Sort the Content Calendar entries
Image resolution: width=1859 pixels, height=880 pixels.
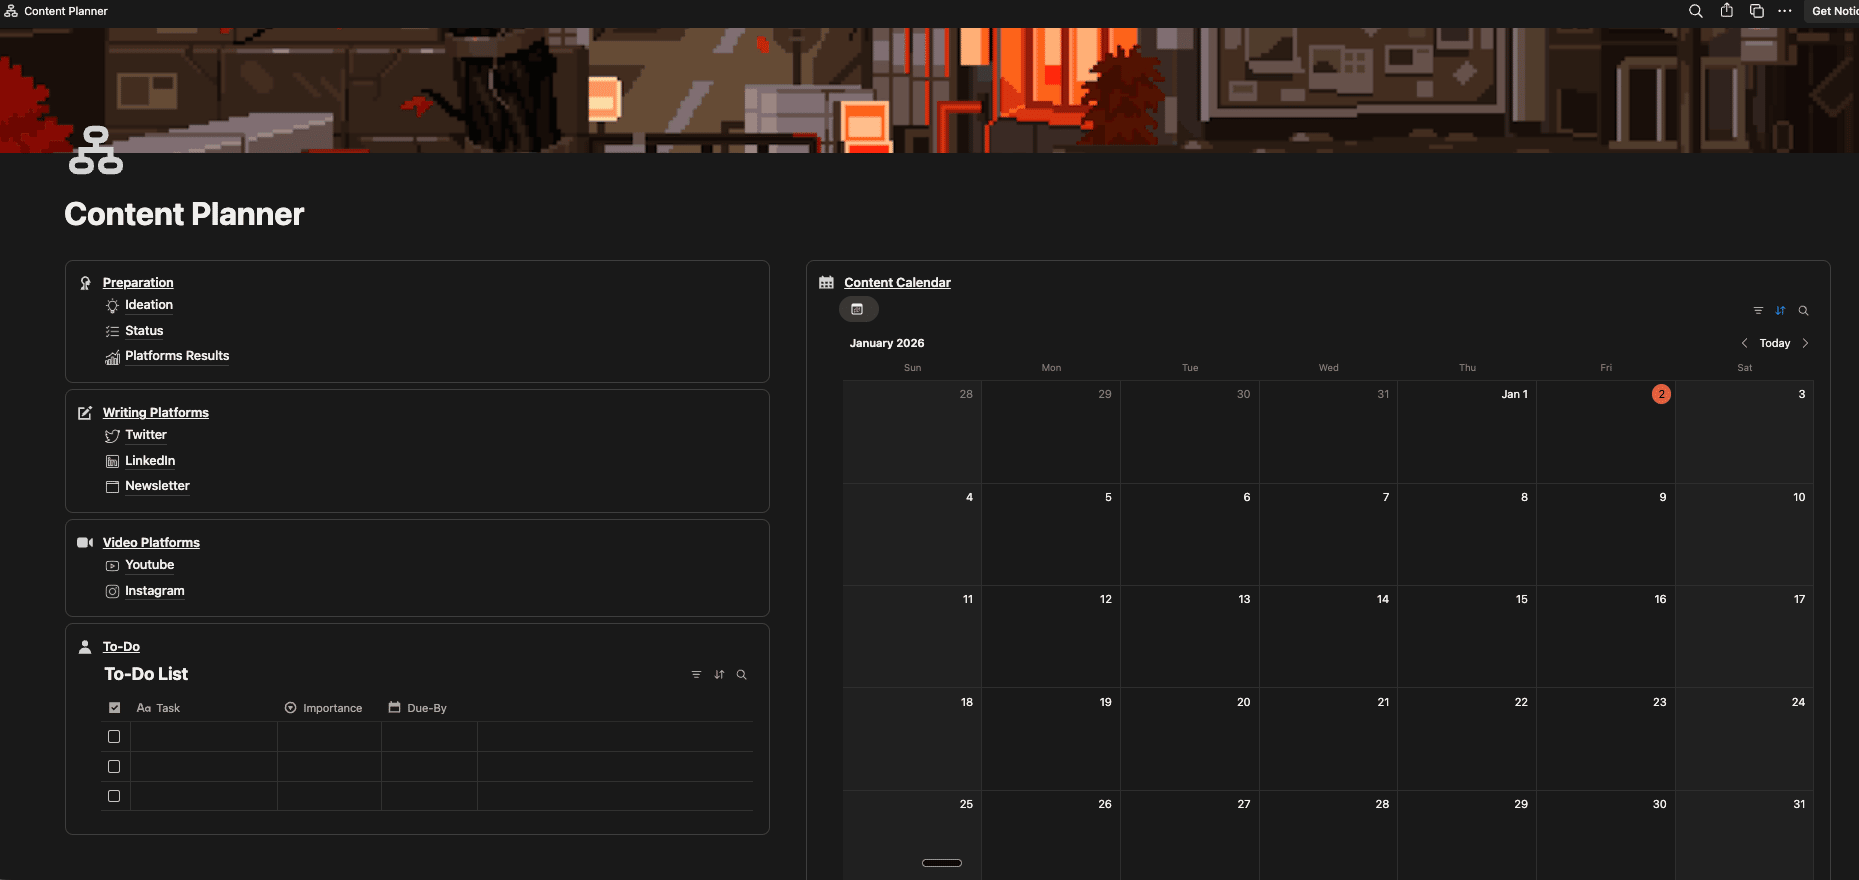[x=1780, y=311]
